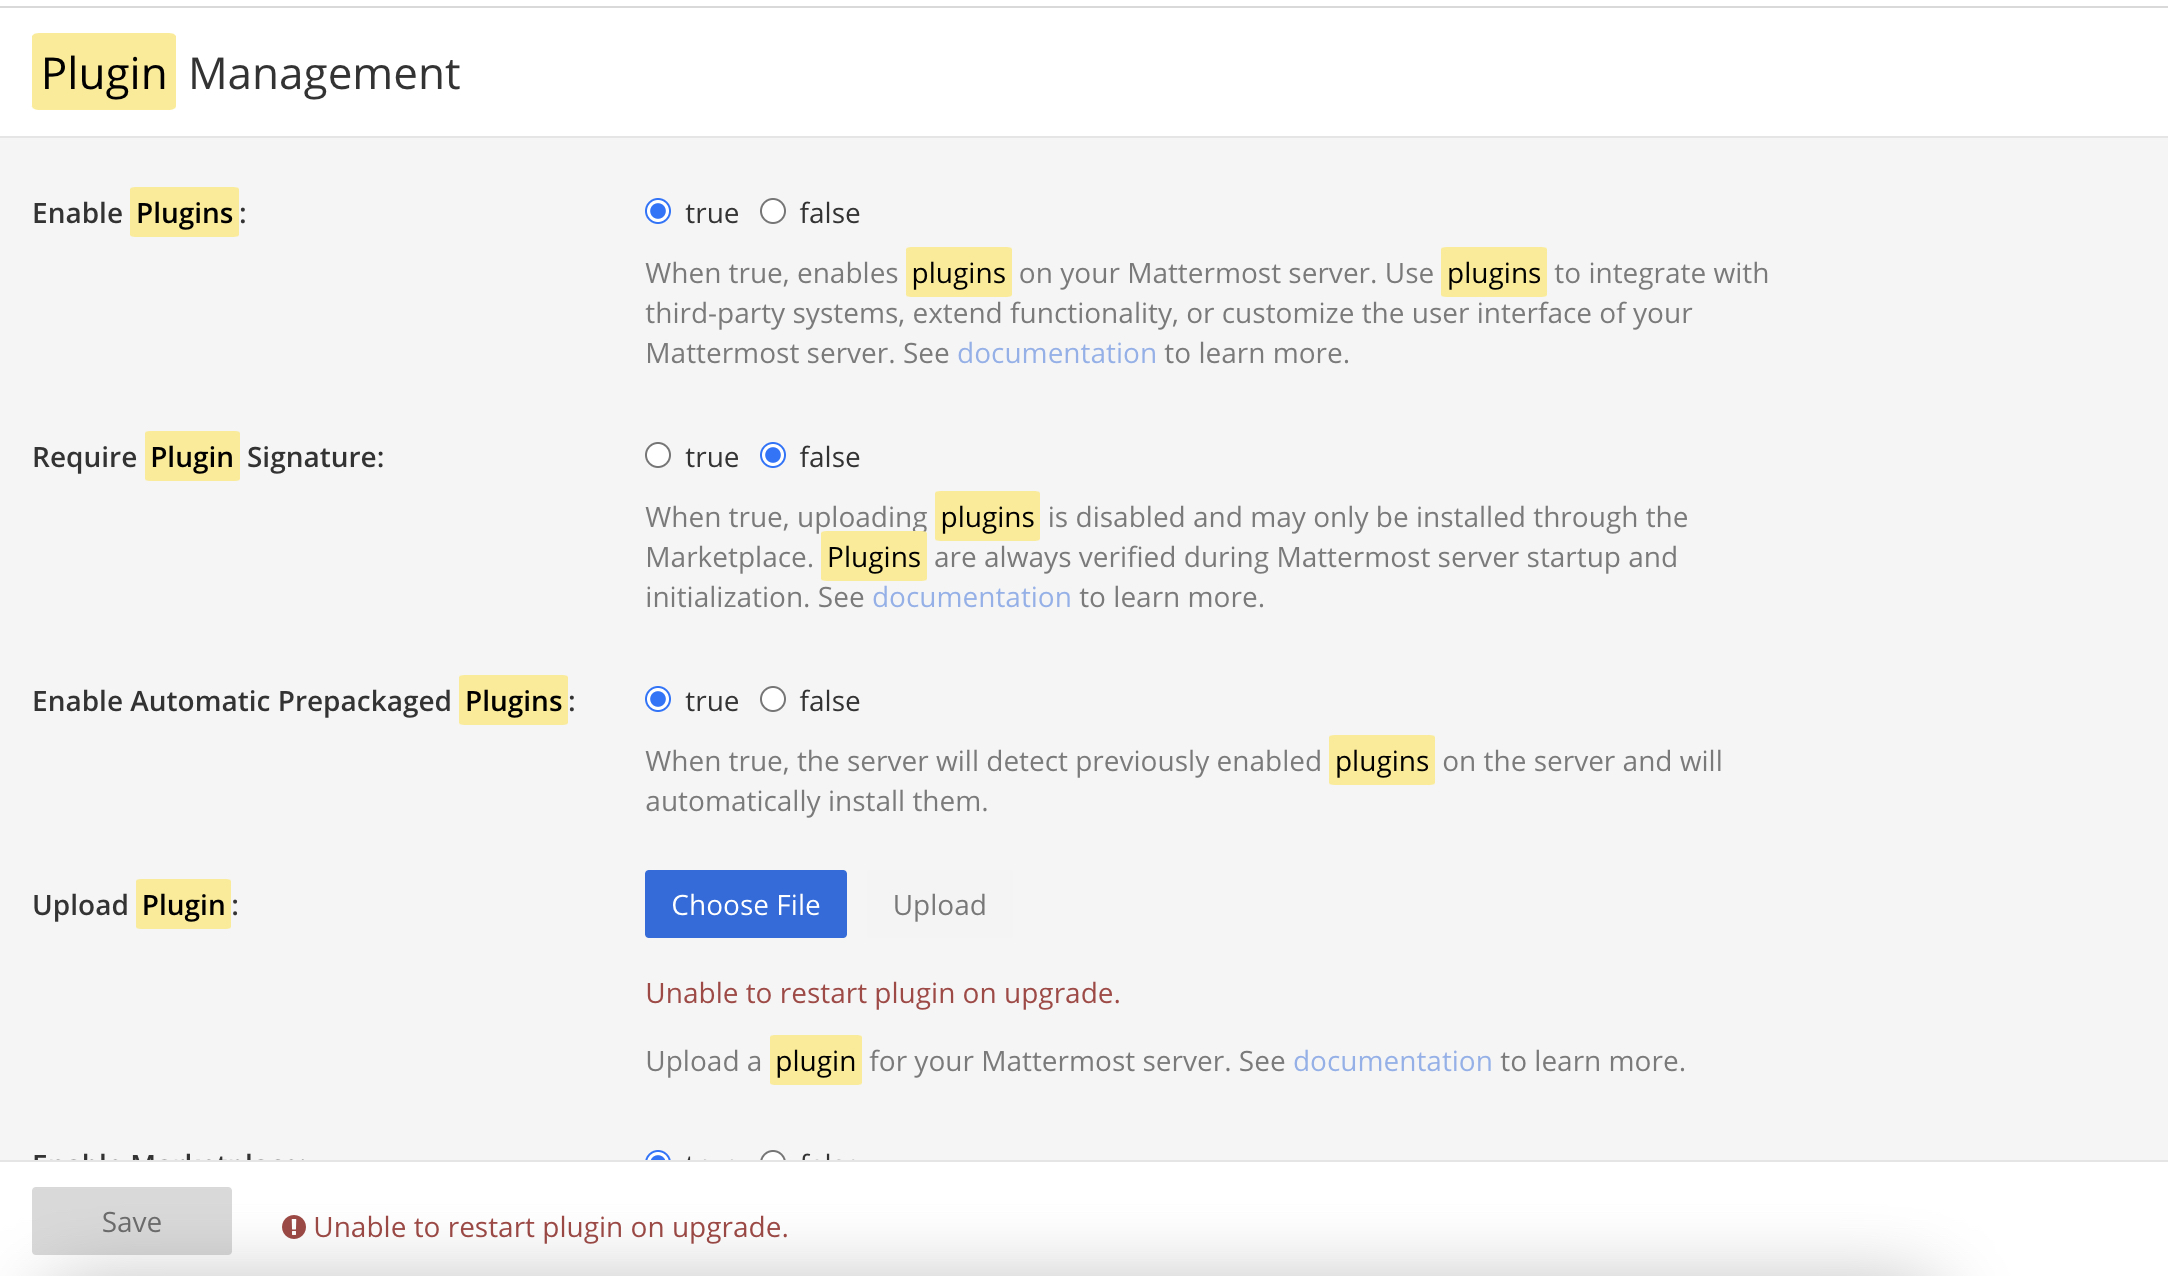Viewport: 2168px width, 1276px height.
Task: Open documentation link under Upload Plugin
Action: pos(1392,1061)
